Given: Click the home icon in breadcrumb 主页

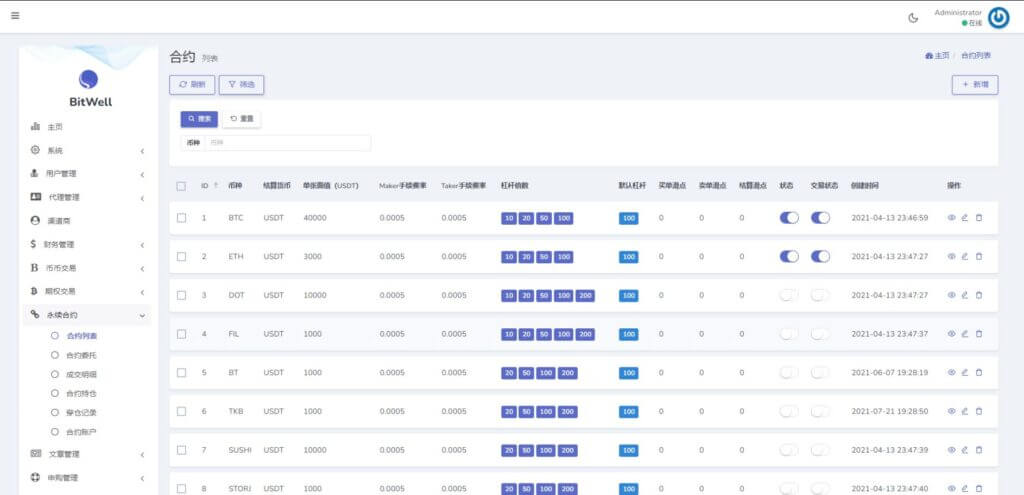Looking at the screenshot, I should tap(929, 56).
